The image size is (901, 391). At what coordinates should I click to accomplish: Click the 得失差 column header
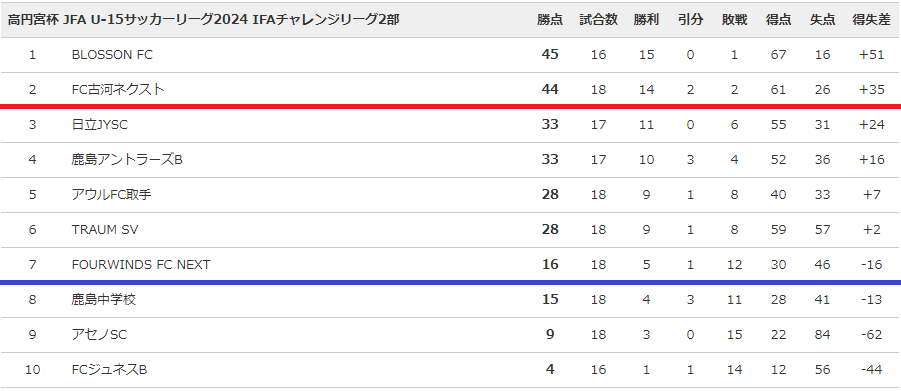pos(871,20)
